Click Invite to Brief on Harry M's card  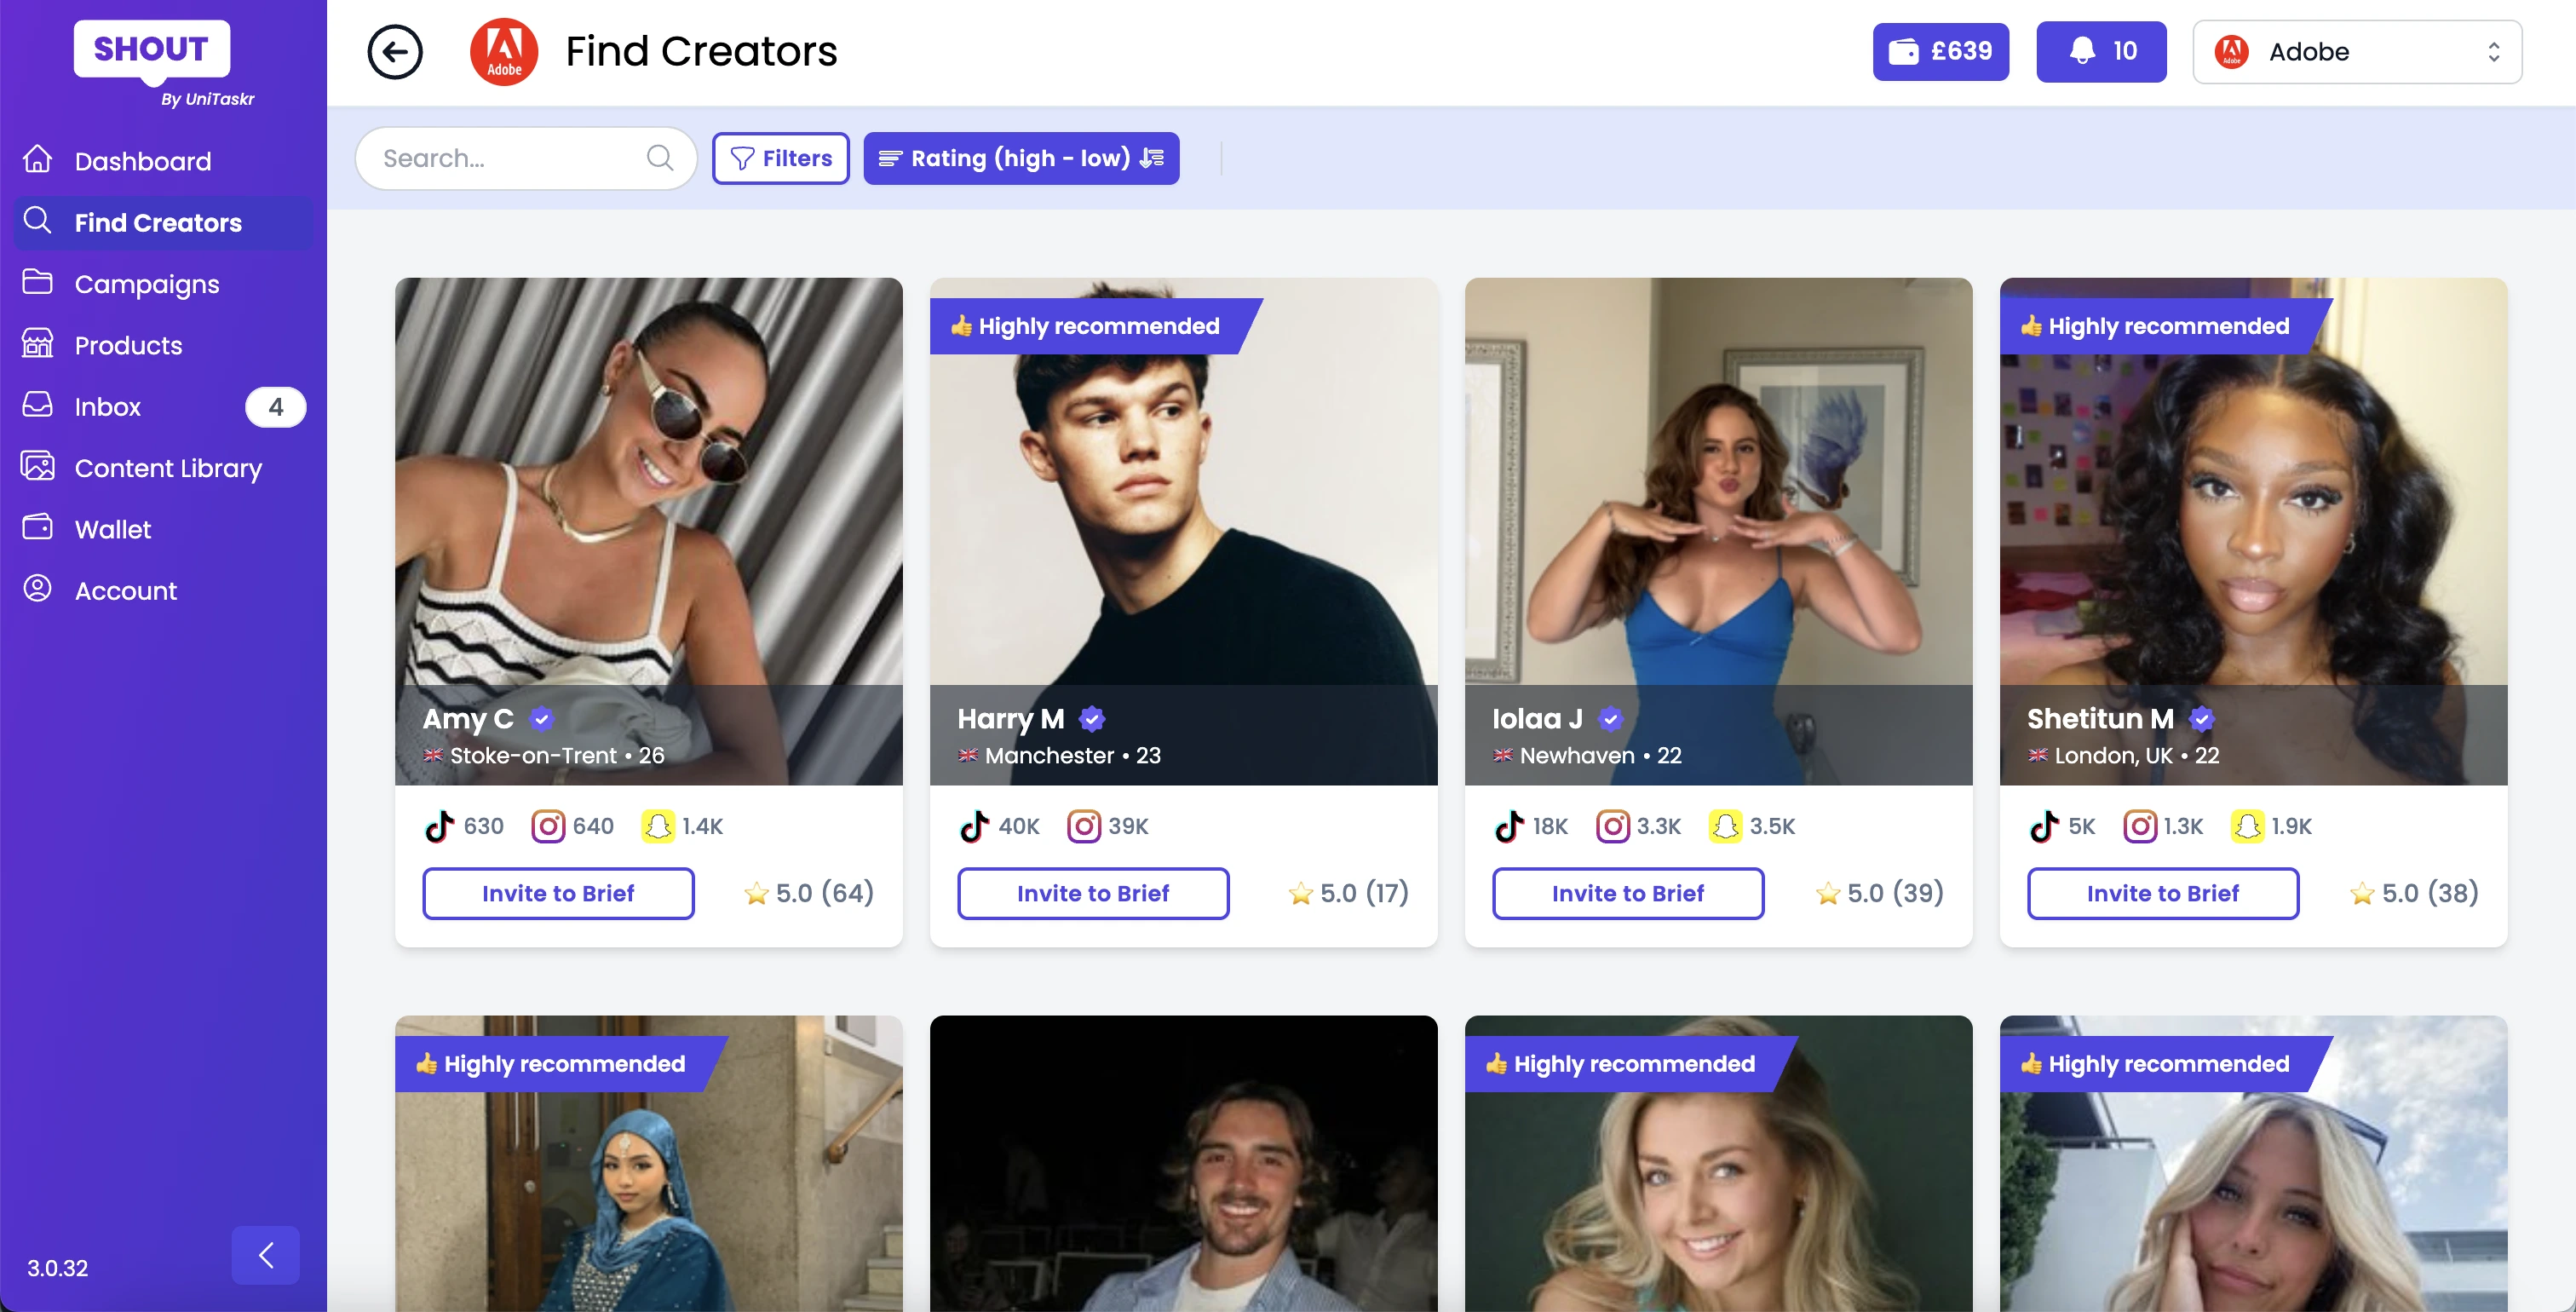click(x=1092, y=892)
